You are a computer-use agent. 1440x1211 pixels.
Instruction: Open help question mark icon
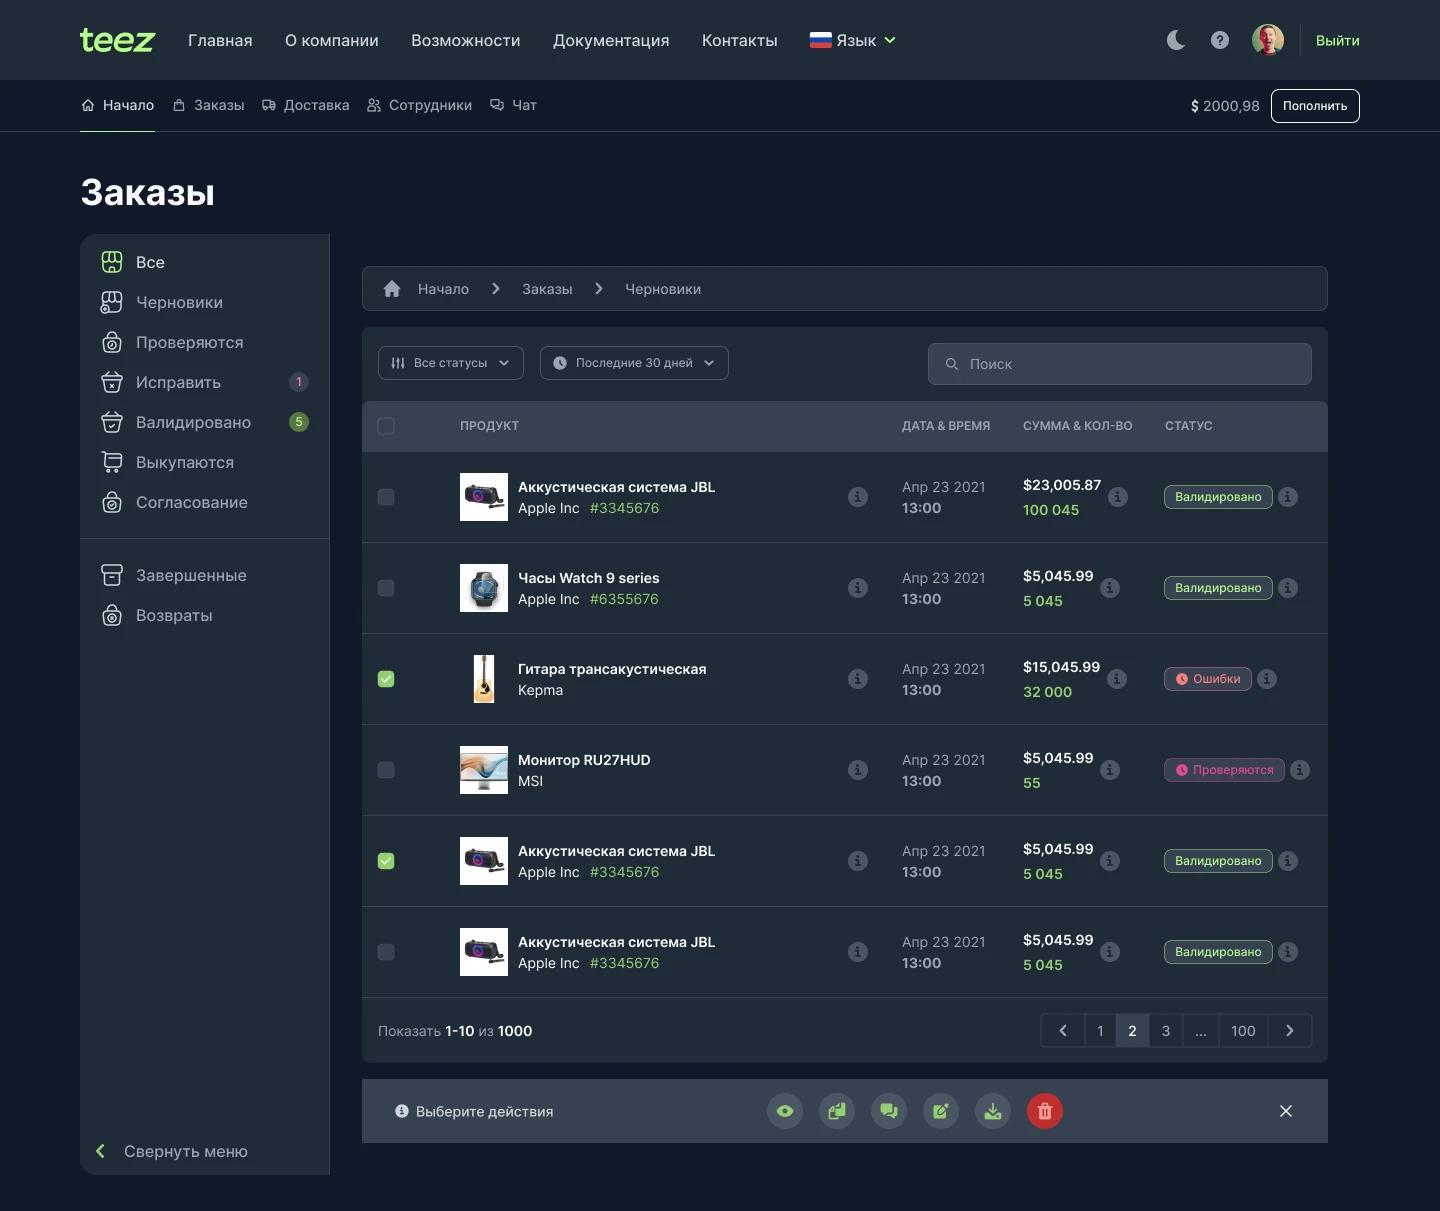point(1220,40)
